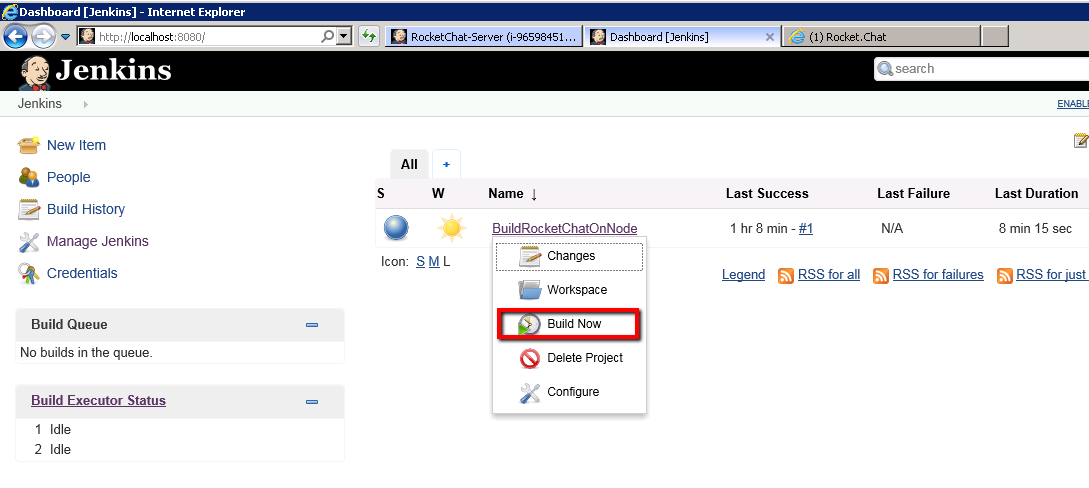The height and width of the screenshot is (488, 1089).
Task: Click the RSS for just latest feed icon
Action: click(x=1004, y=276)
